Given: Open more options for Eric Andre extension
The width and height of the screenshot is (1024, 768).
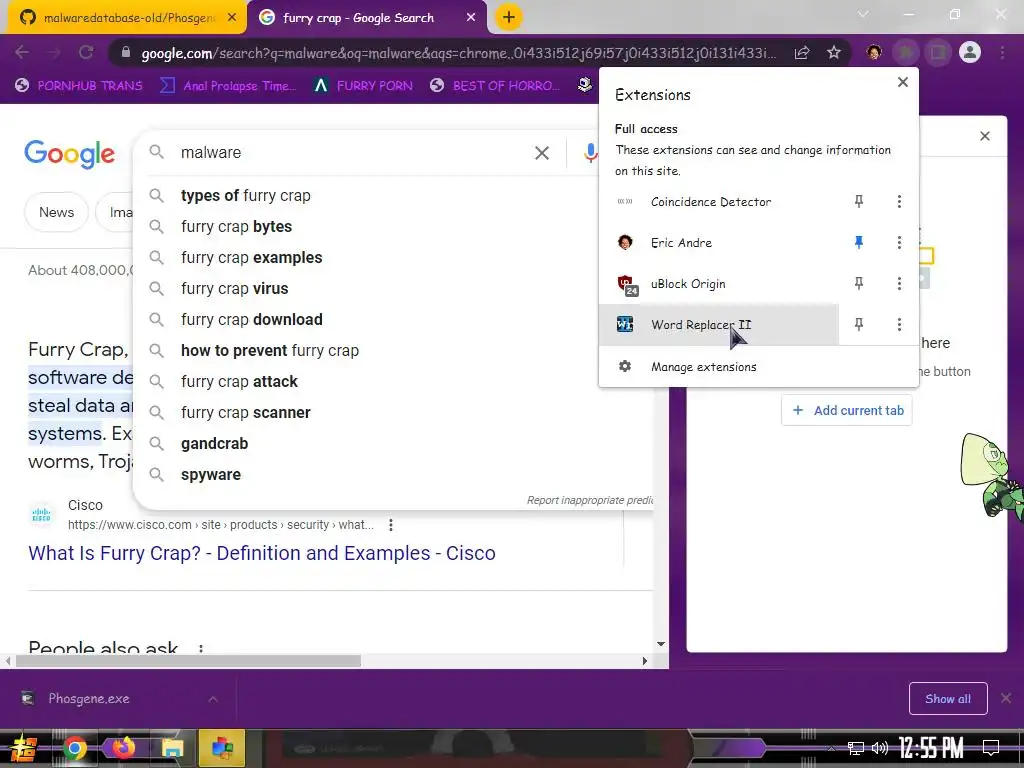Looking at the screenshot, I should pyautogui.click(x=899, y=242).
